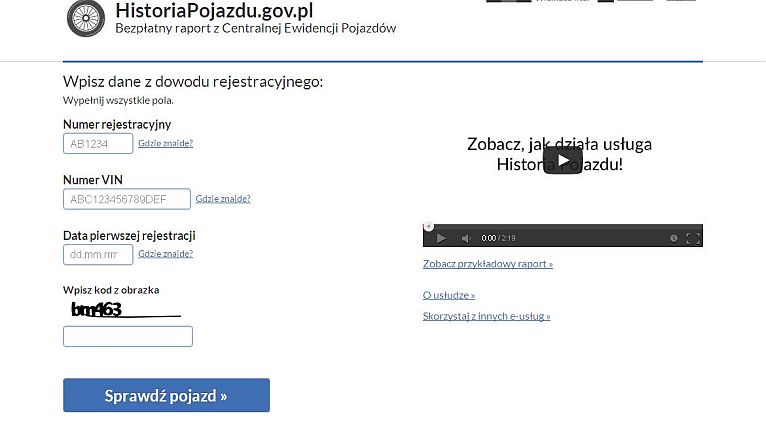The width and height of the screenshot is (766, 431).
Task: Click the 'Sprawdź pojazd »' button
Action: (166, 395)
